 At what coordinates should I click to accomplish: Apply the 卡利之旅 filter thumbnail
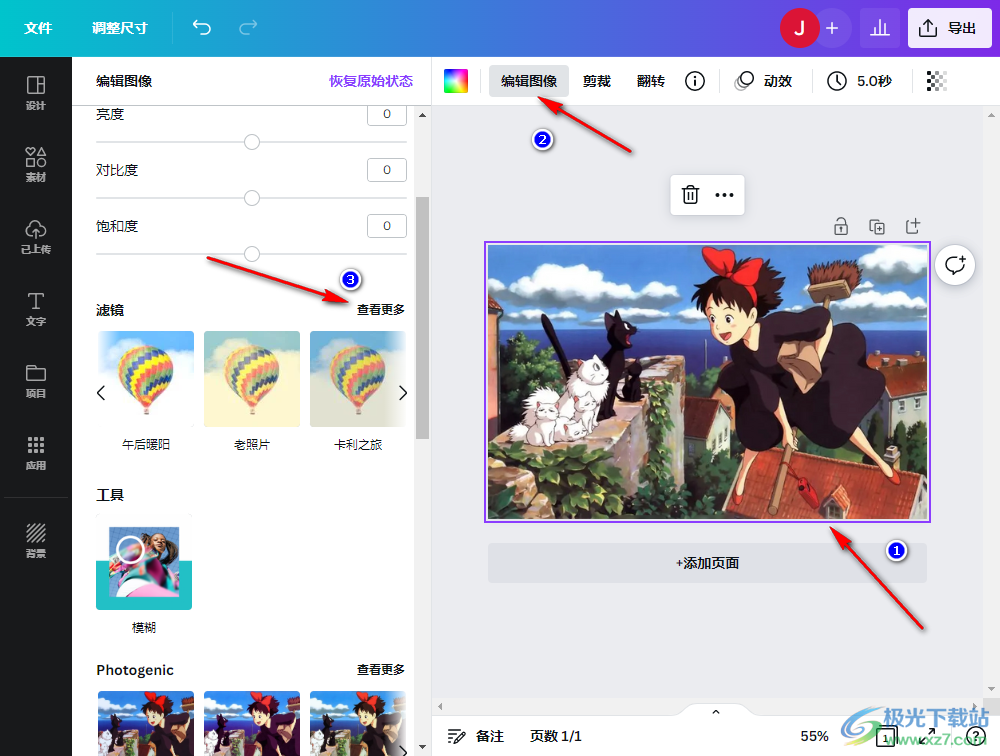(358, 379)
